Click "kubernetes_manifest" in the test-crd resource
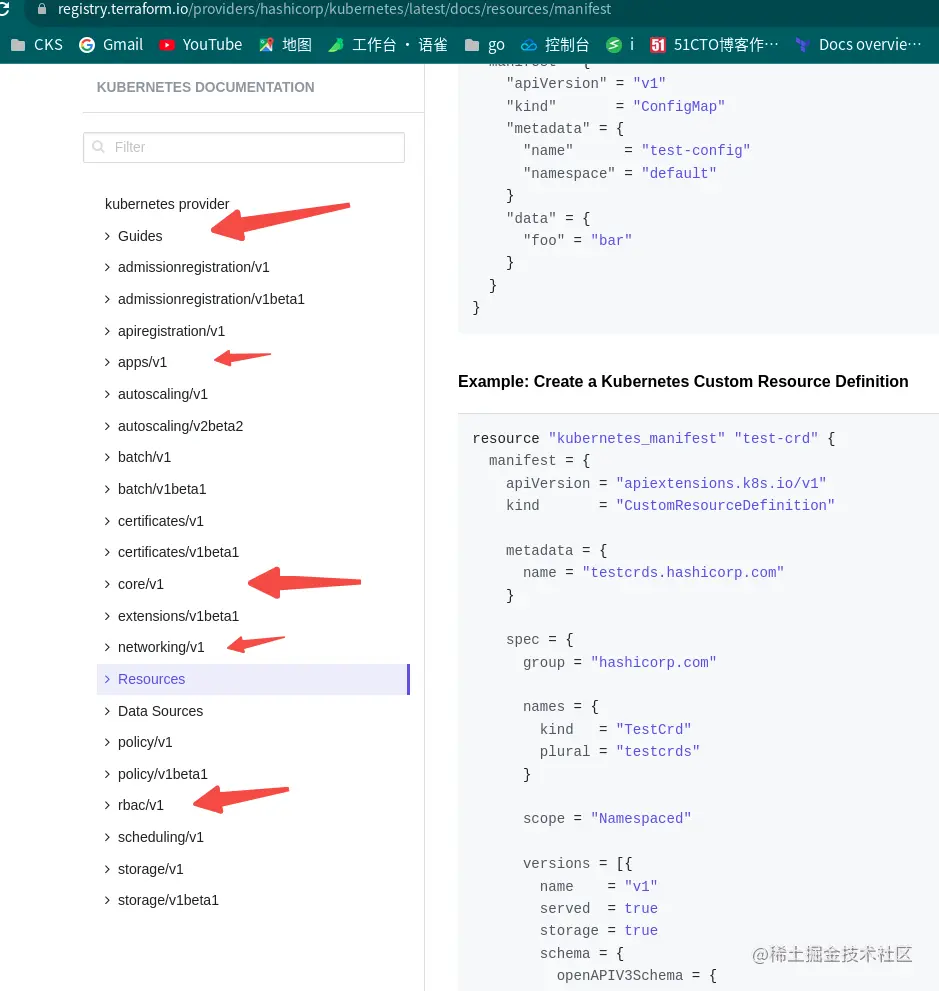The height and width of the screenshot is (991, 939). (x=637, y=438)
